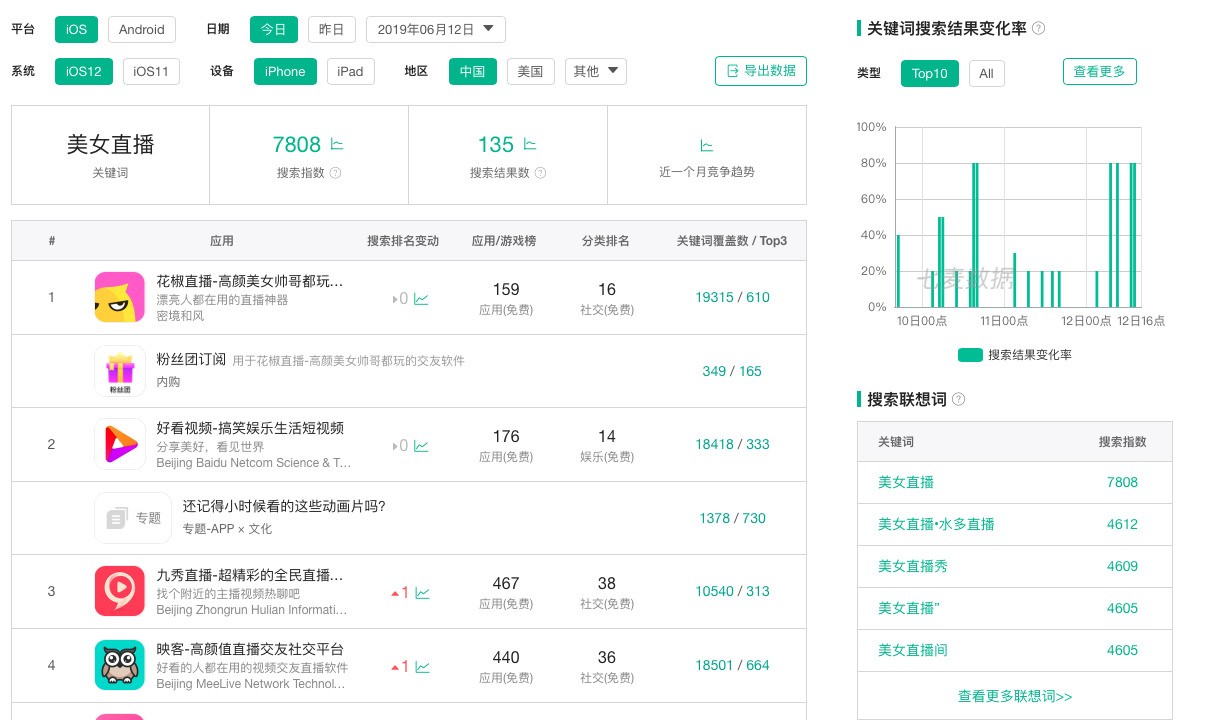Image resolution: width=1205 pixels, height=720 pixels.
Task: Select 昨日 date option
Action: (331, 29)
